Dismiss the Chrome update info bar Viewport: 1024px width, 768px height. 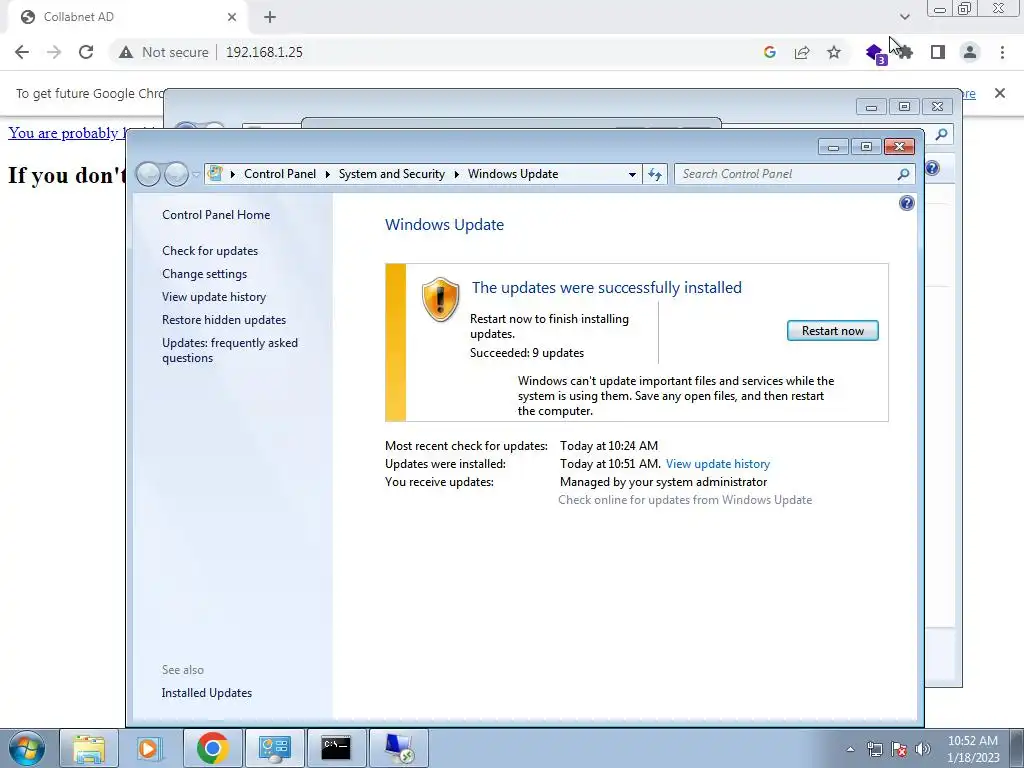pyautogui.click(x=999, y=93)
